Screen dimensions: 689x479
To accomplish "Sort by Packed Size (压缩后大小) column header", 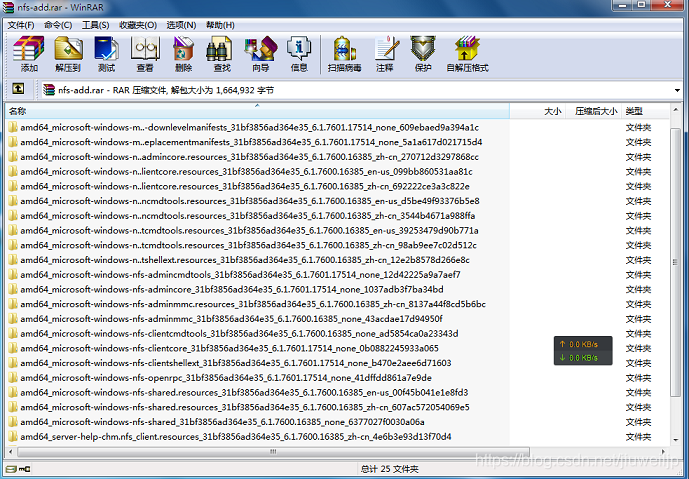I will click(x=596, y=111).
